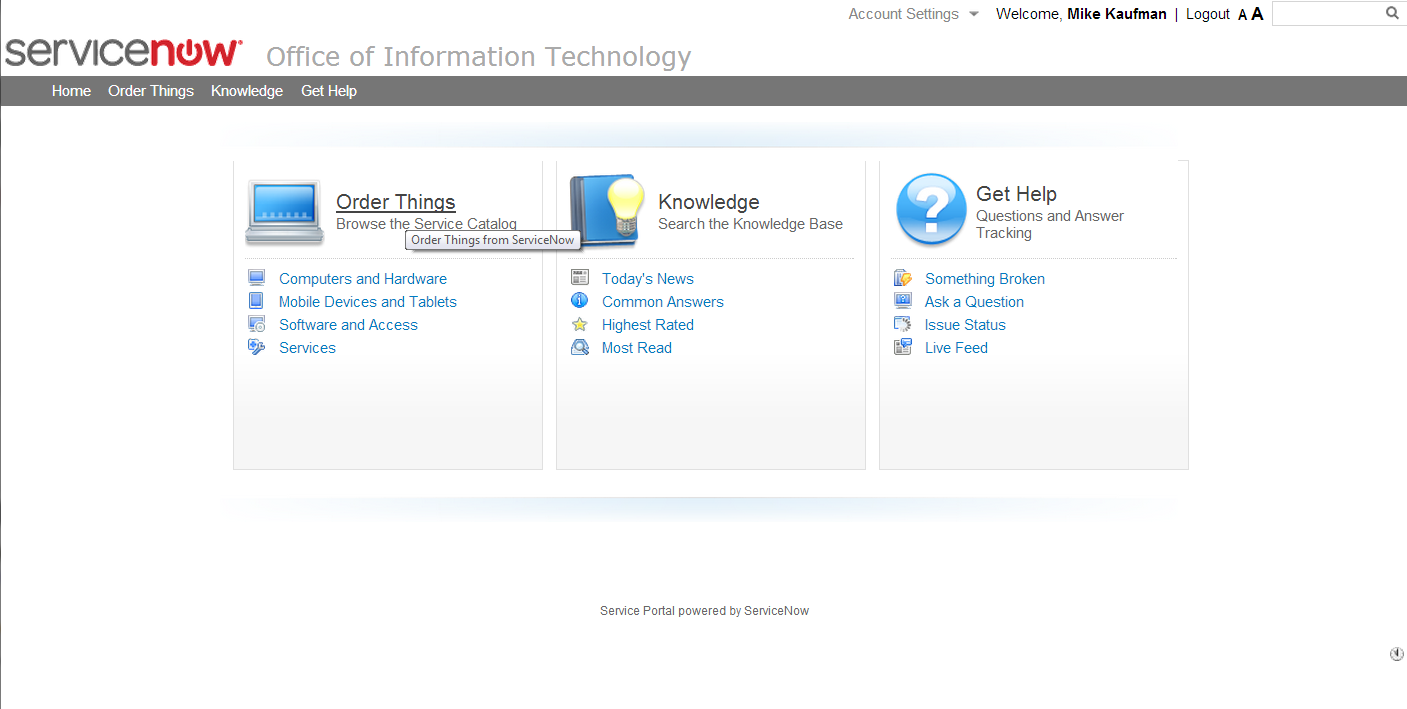This screenshot has height=709, width=1407.
Task: Click the Knowledge book lightbulb icon
Action: tap(608, 211)
